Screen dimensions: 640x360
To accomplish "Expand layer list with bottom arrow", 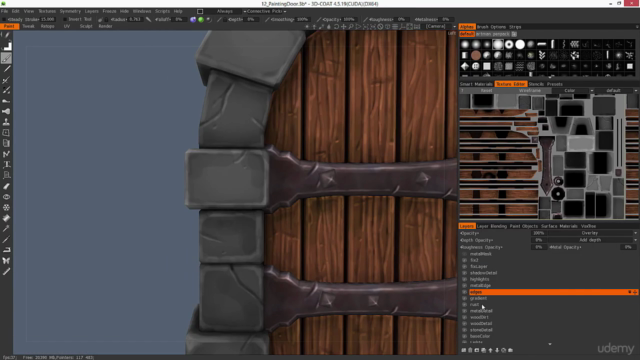I will (x=550, y=344).
